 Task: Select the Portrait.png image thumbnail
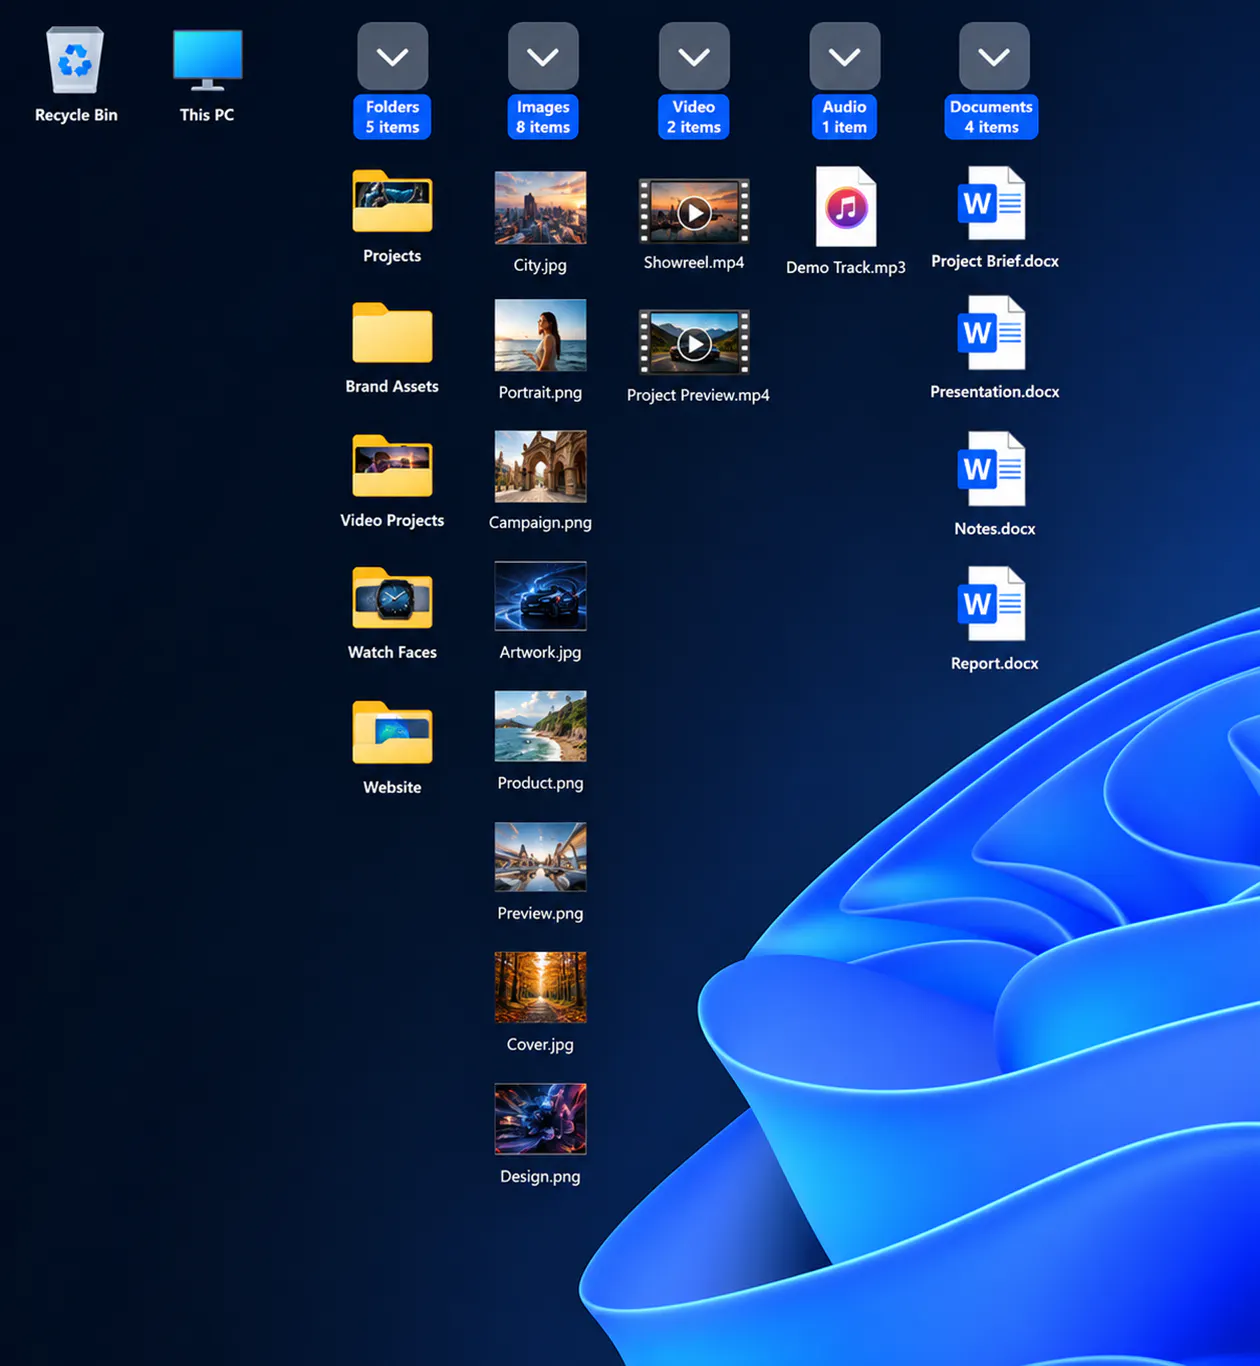click(x=540, y=335)
